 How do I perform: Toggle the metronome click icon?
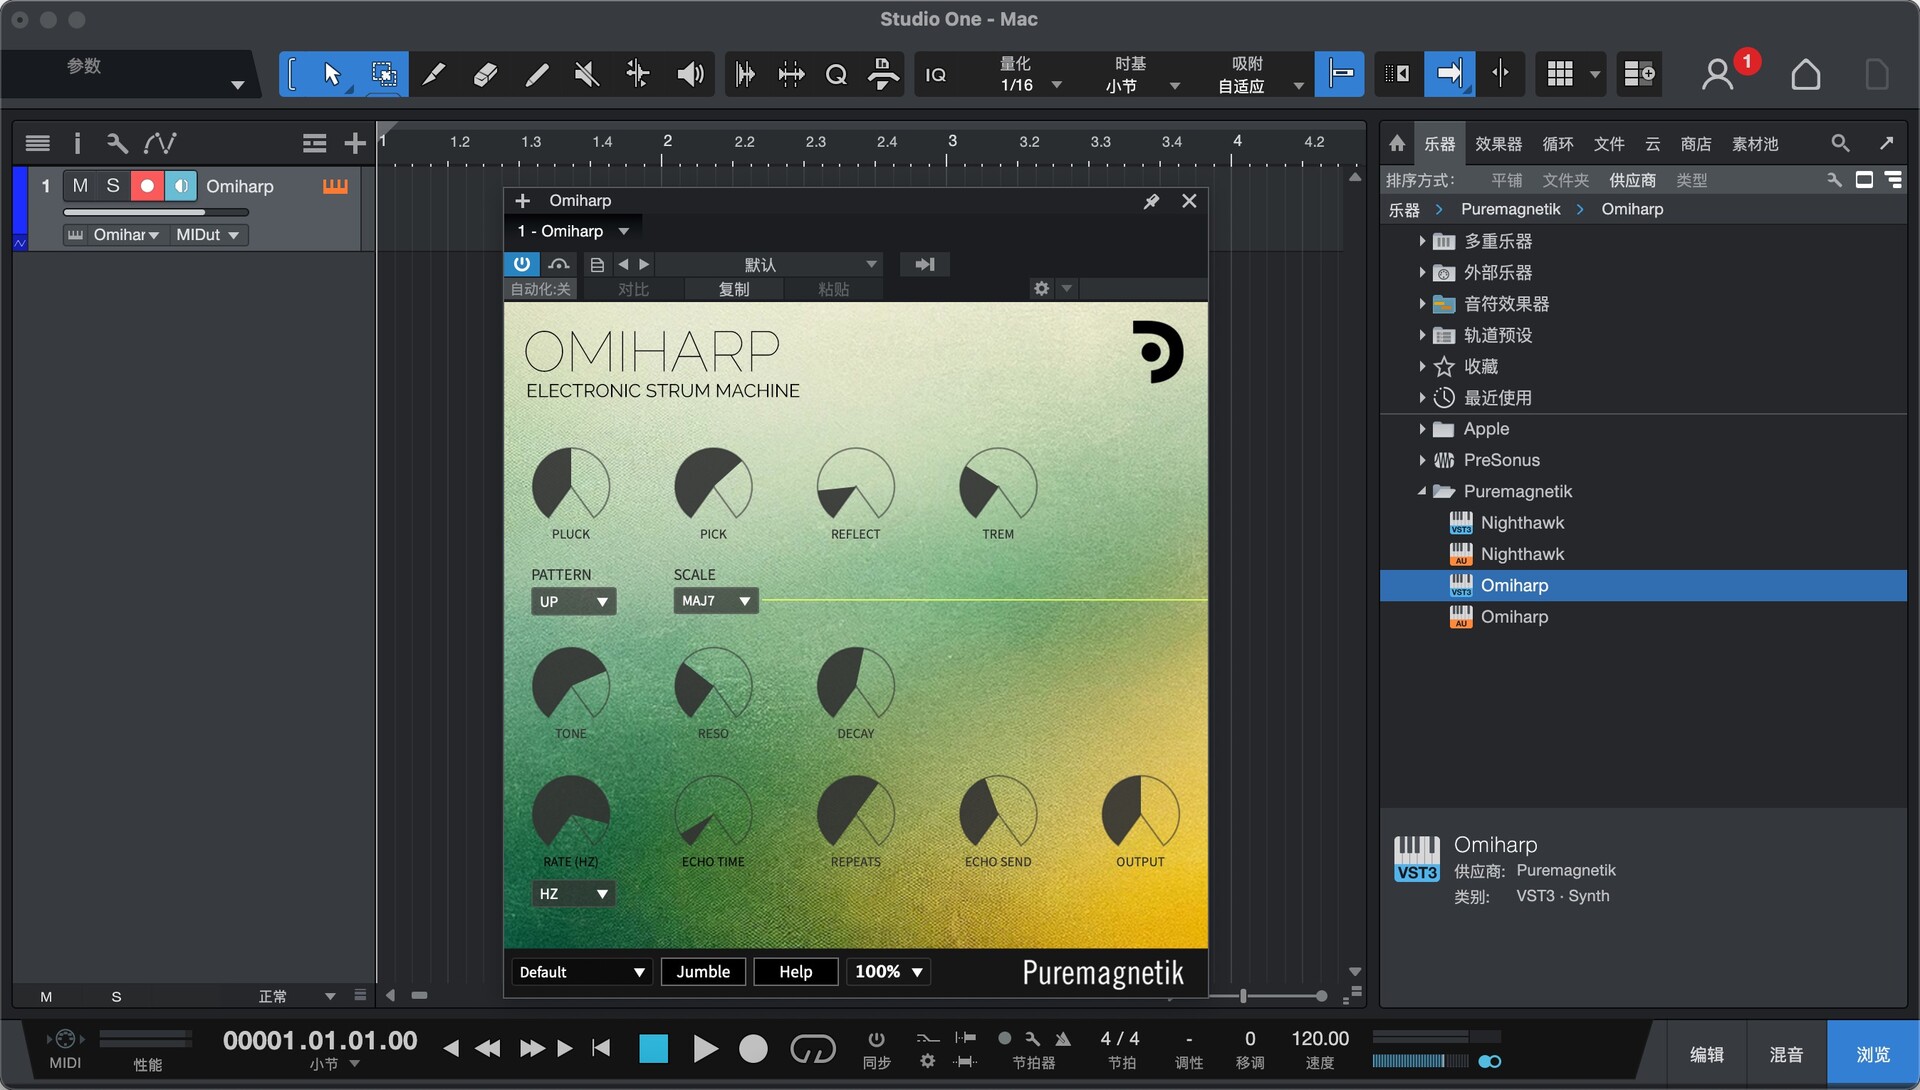(1063, 1039)
